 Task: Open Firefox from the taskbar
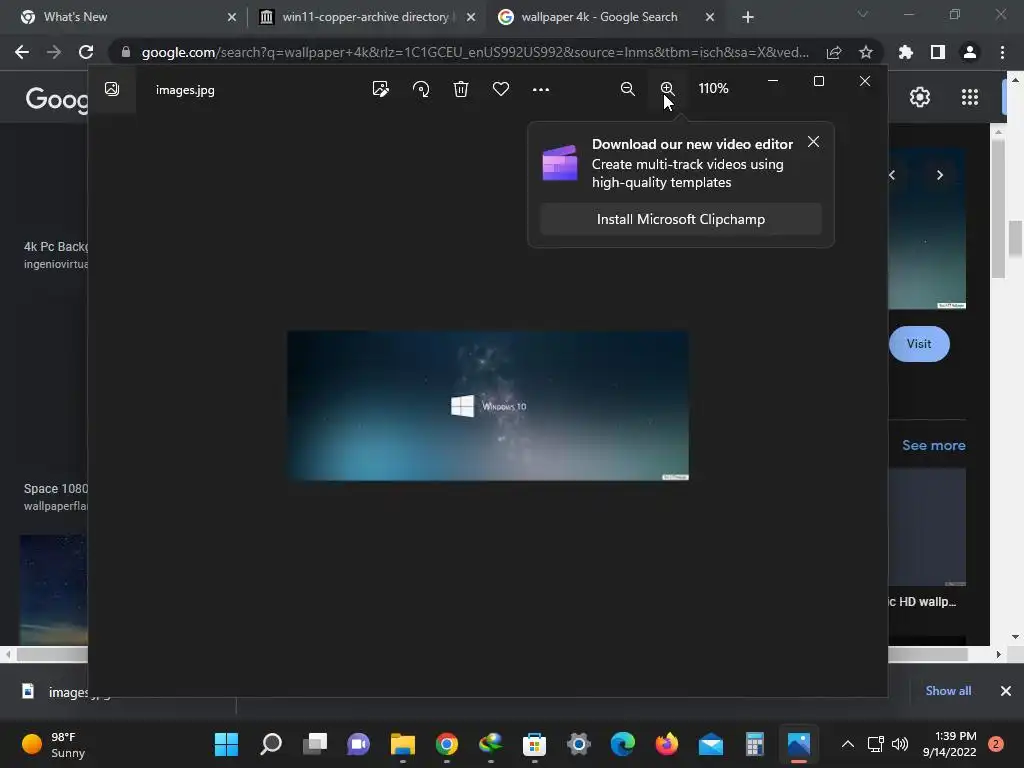point(667,744)
